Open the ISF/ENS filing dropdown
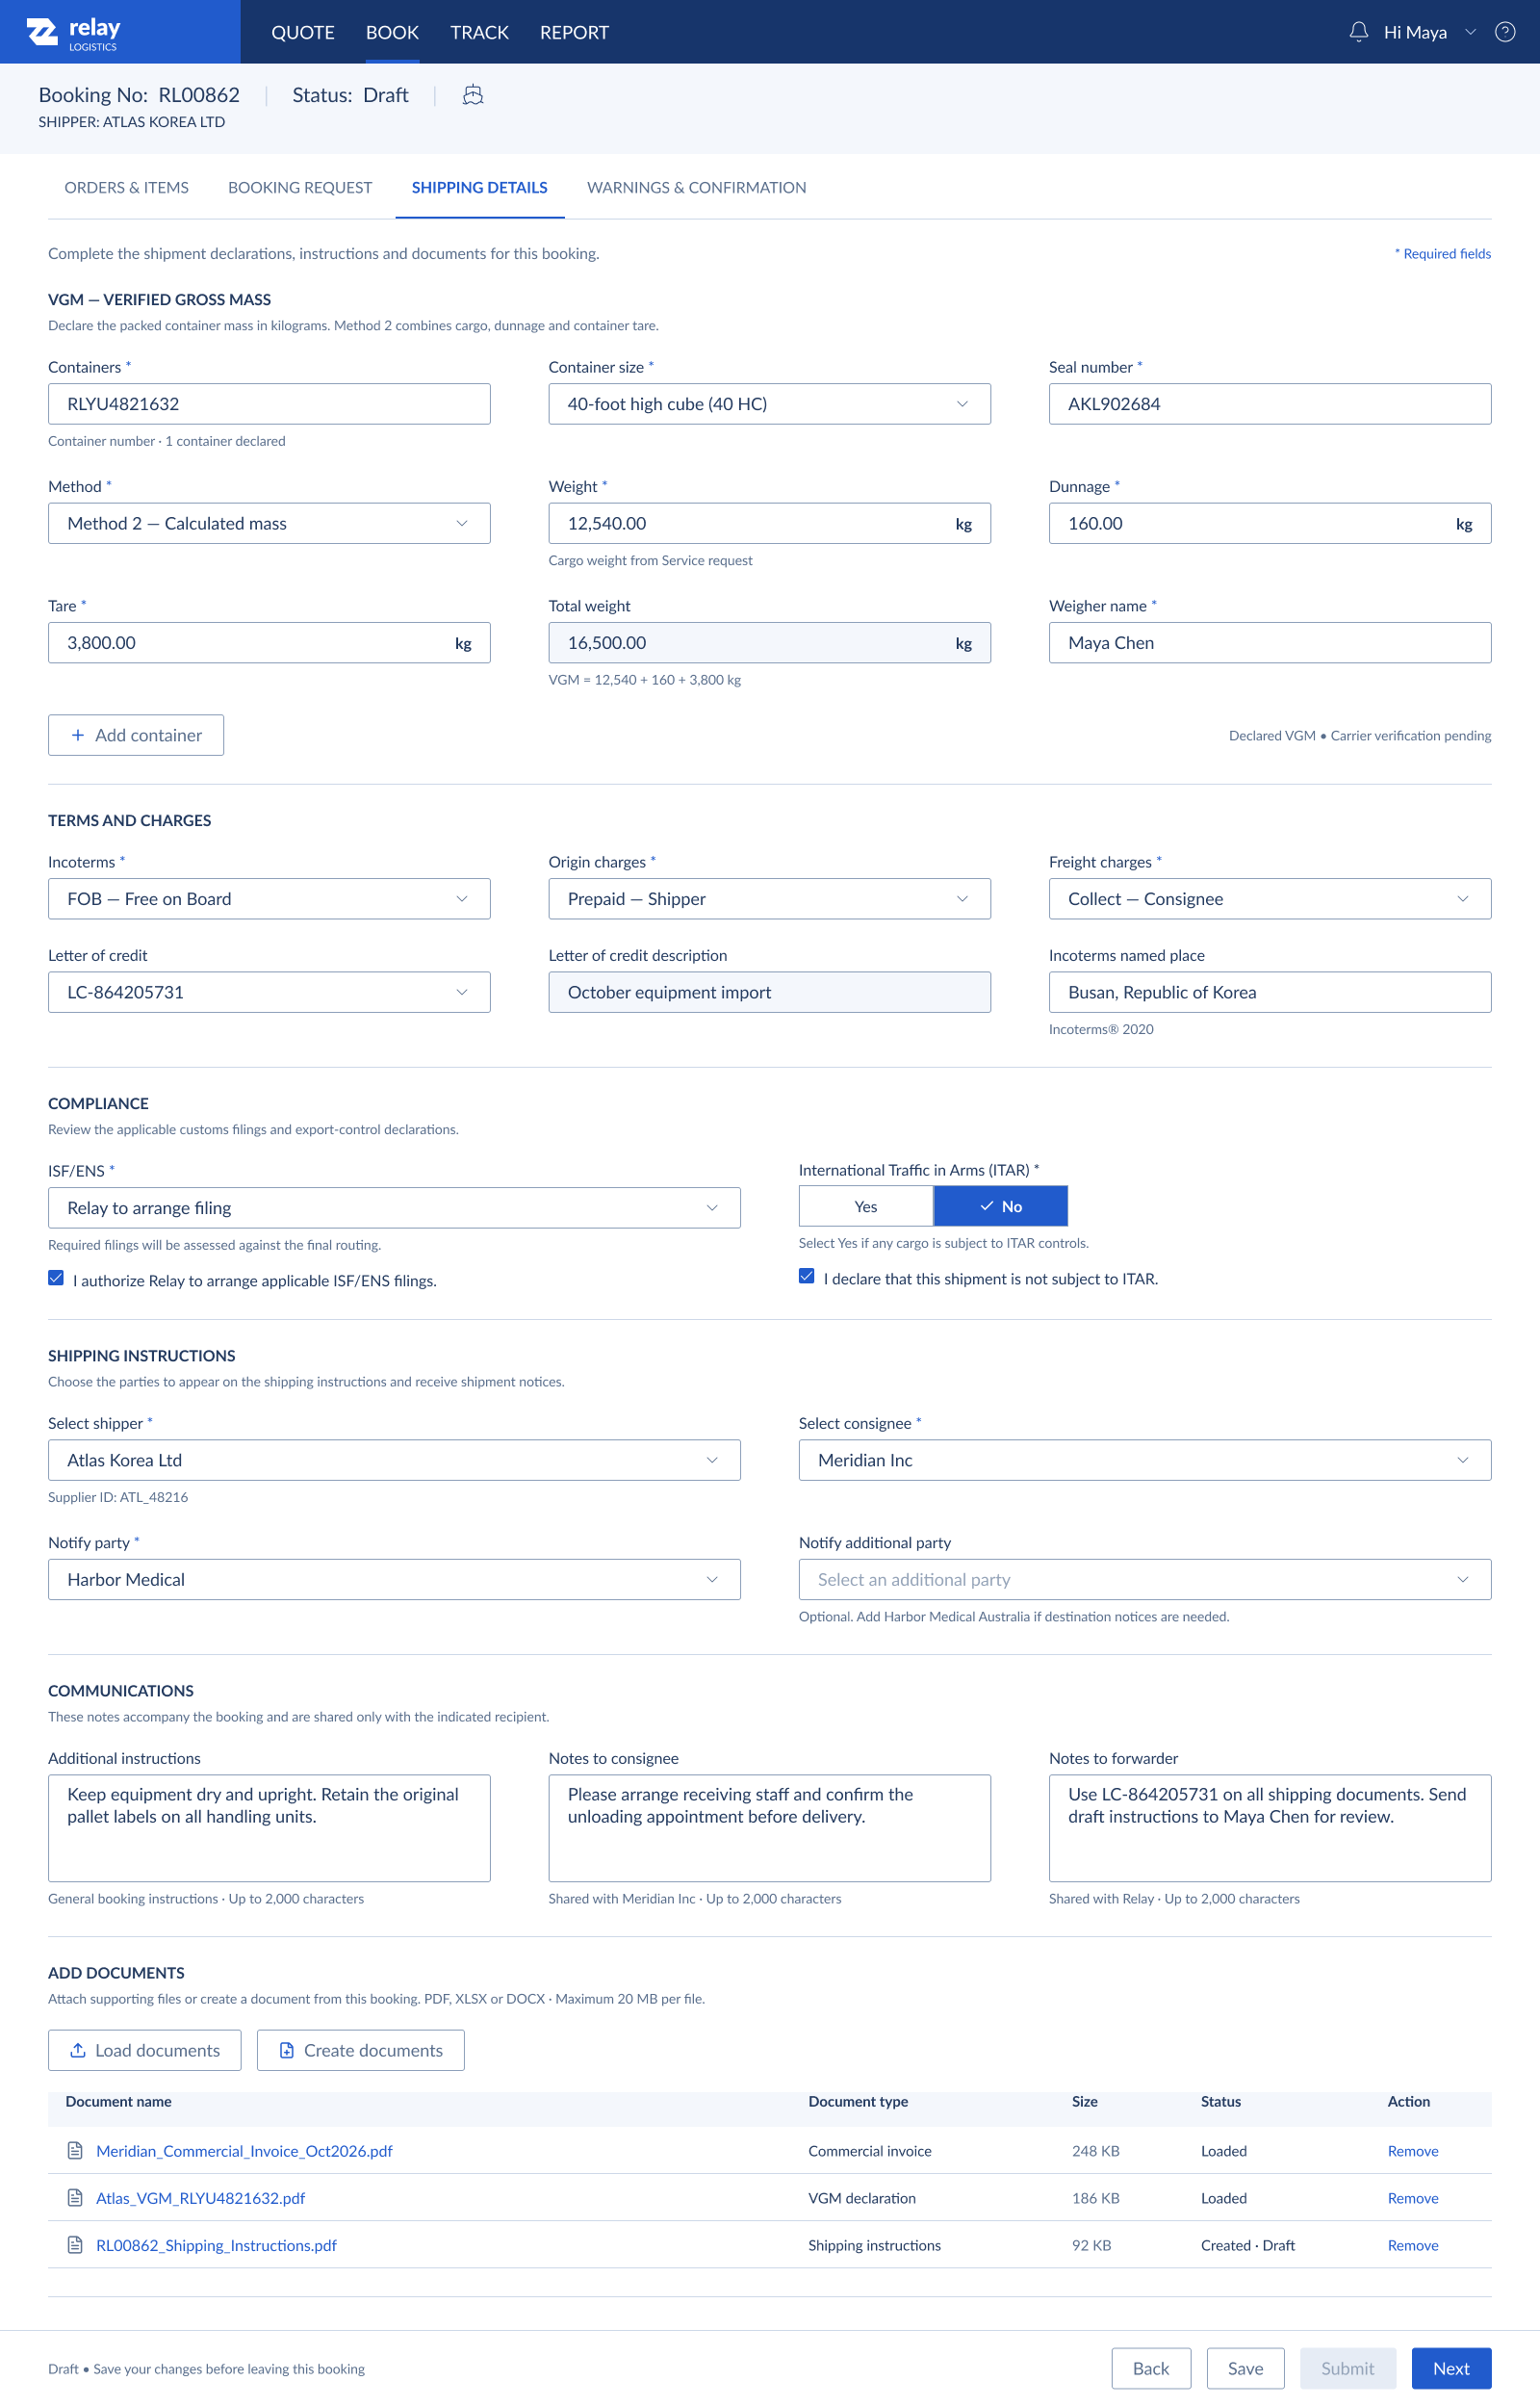 pos(394,1207)
